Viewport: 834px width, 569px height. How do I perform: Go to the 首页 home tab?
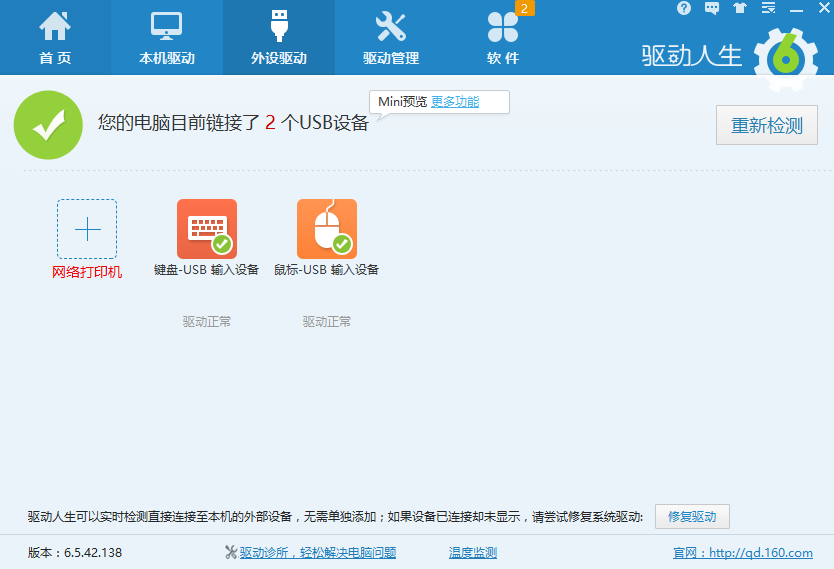click(x=55, y=38)
